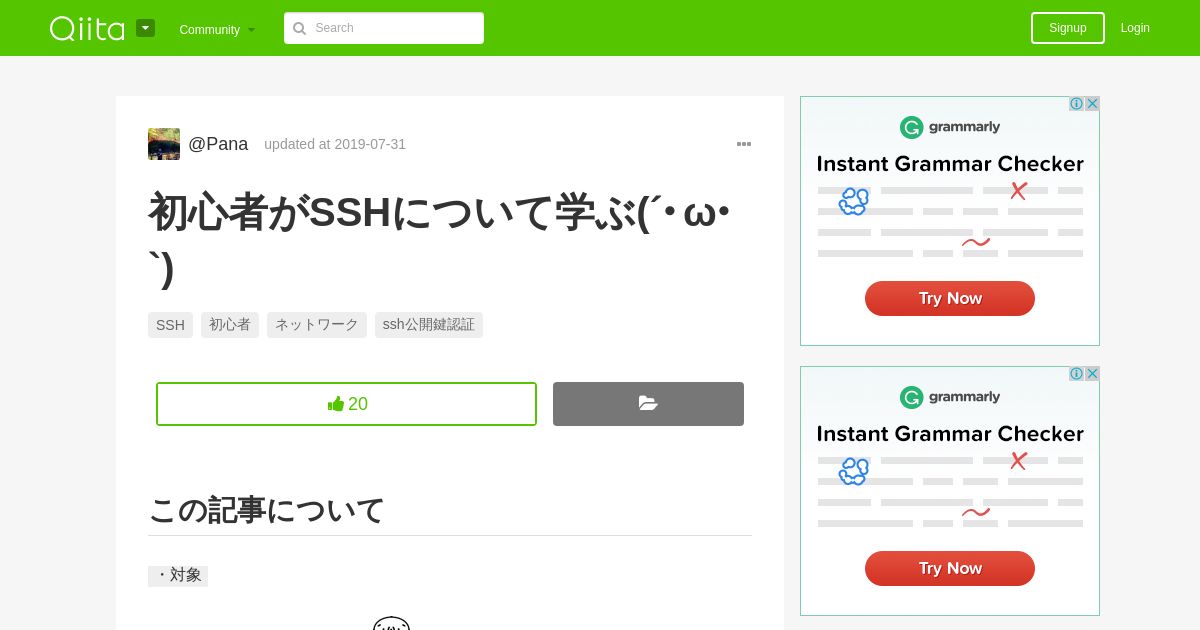Screen dimensions: 1200x630
Task: Open ad info icon on bottom Grammarly ad
Action: 1076,374
